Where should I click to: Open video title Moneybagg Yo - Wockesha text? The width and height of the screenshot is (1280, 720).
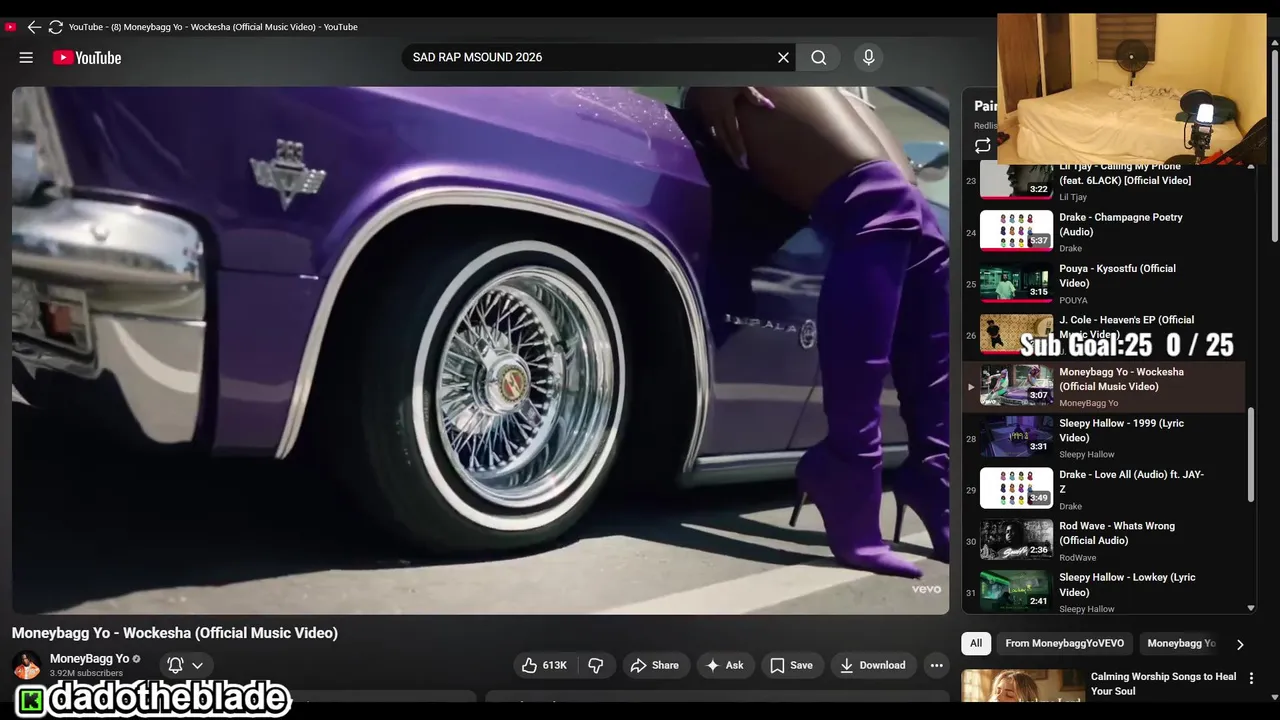(x=175, y=633)
